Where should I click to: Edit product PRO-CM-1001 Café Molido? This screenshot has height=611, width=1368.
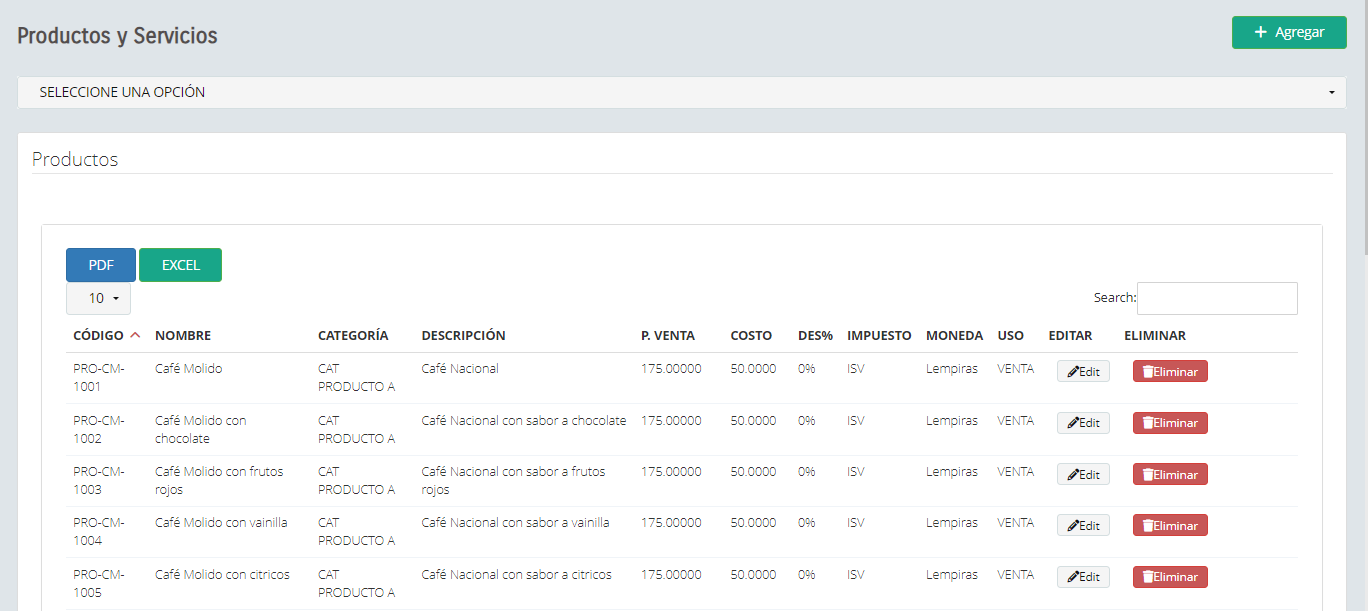1083,371
